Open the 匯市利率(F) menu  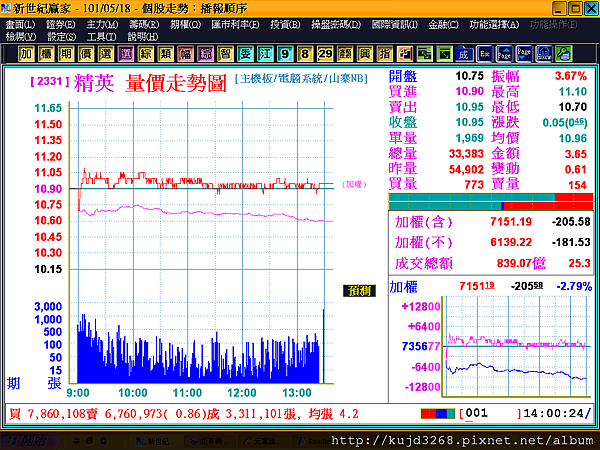tap(235, 25)
